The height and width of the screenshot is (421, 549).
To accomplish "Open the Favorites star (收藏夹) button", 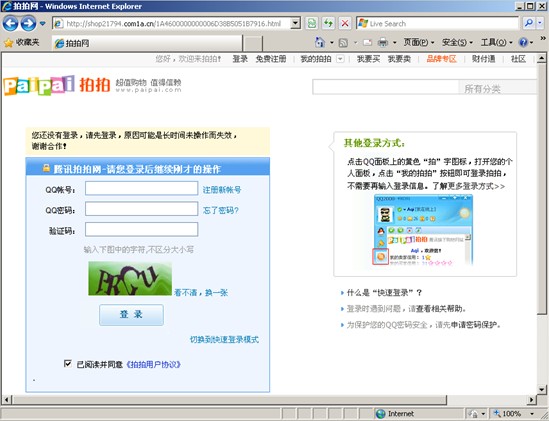I will (21, 42).
